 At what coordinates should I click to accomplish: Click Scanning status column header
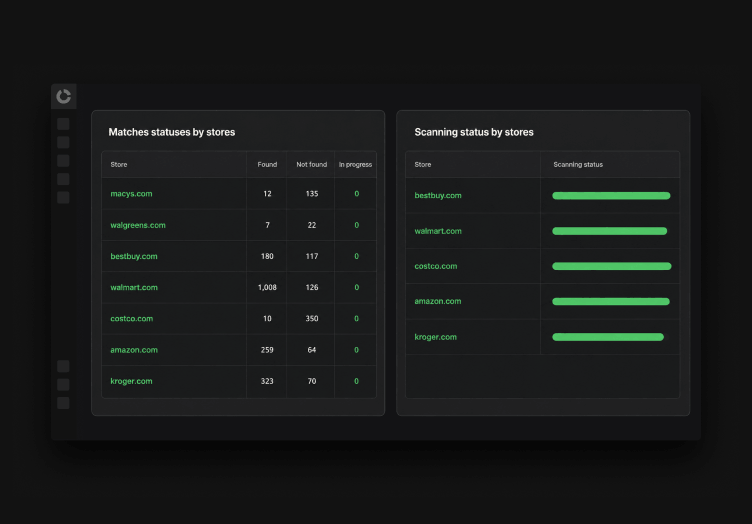578,164
